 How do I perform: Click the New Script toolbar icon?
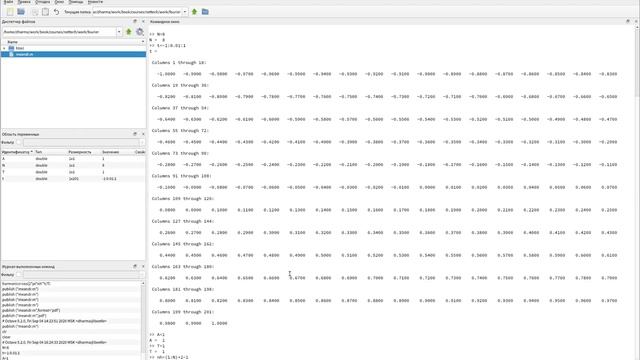[x=10, y=12]
